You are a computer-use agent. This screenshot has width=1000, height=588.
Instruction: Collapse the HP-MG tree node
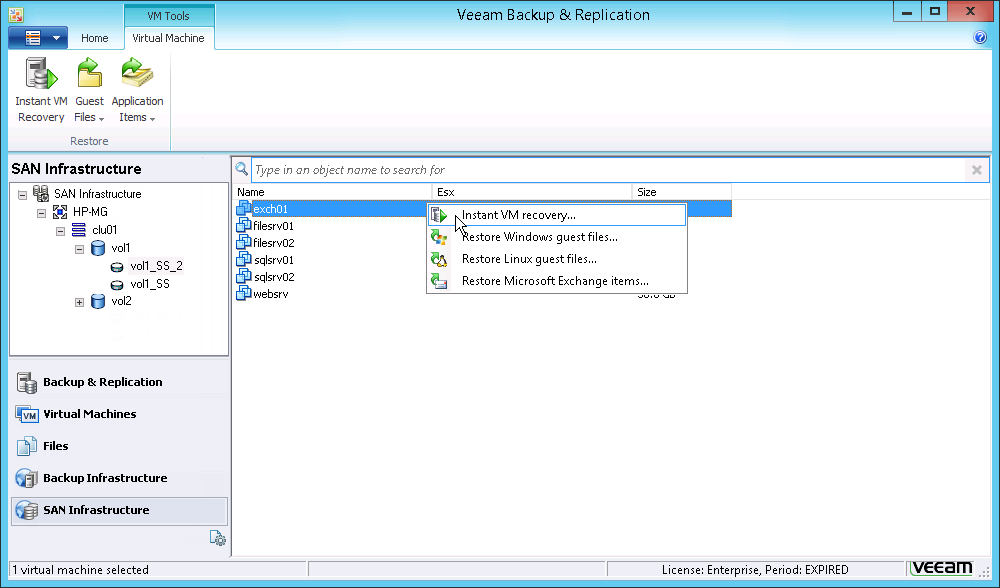point(41,213)
